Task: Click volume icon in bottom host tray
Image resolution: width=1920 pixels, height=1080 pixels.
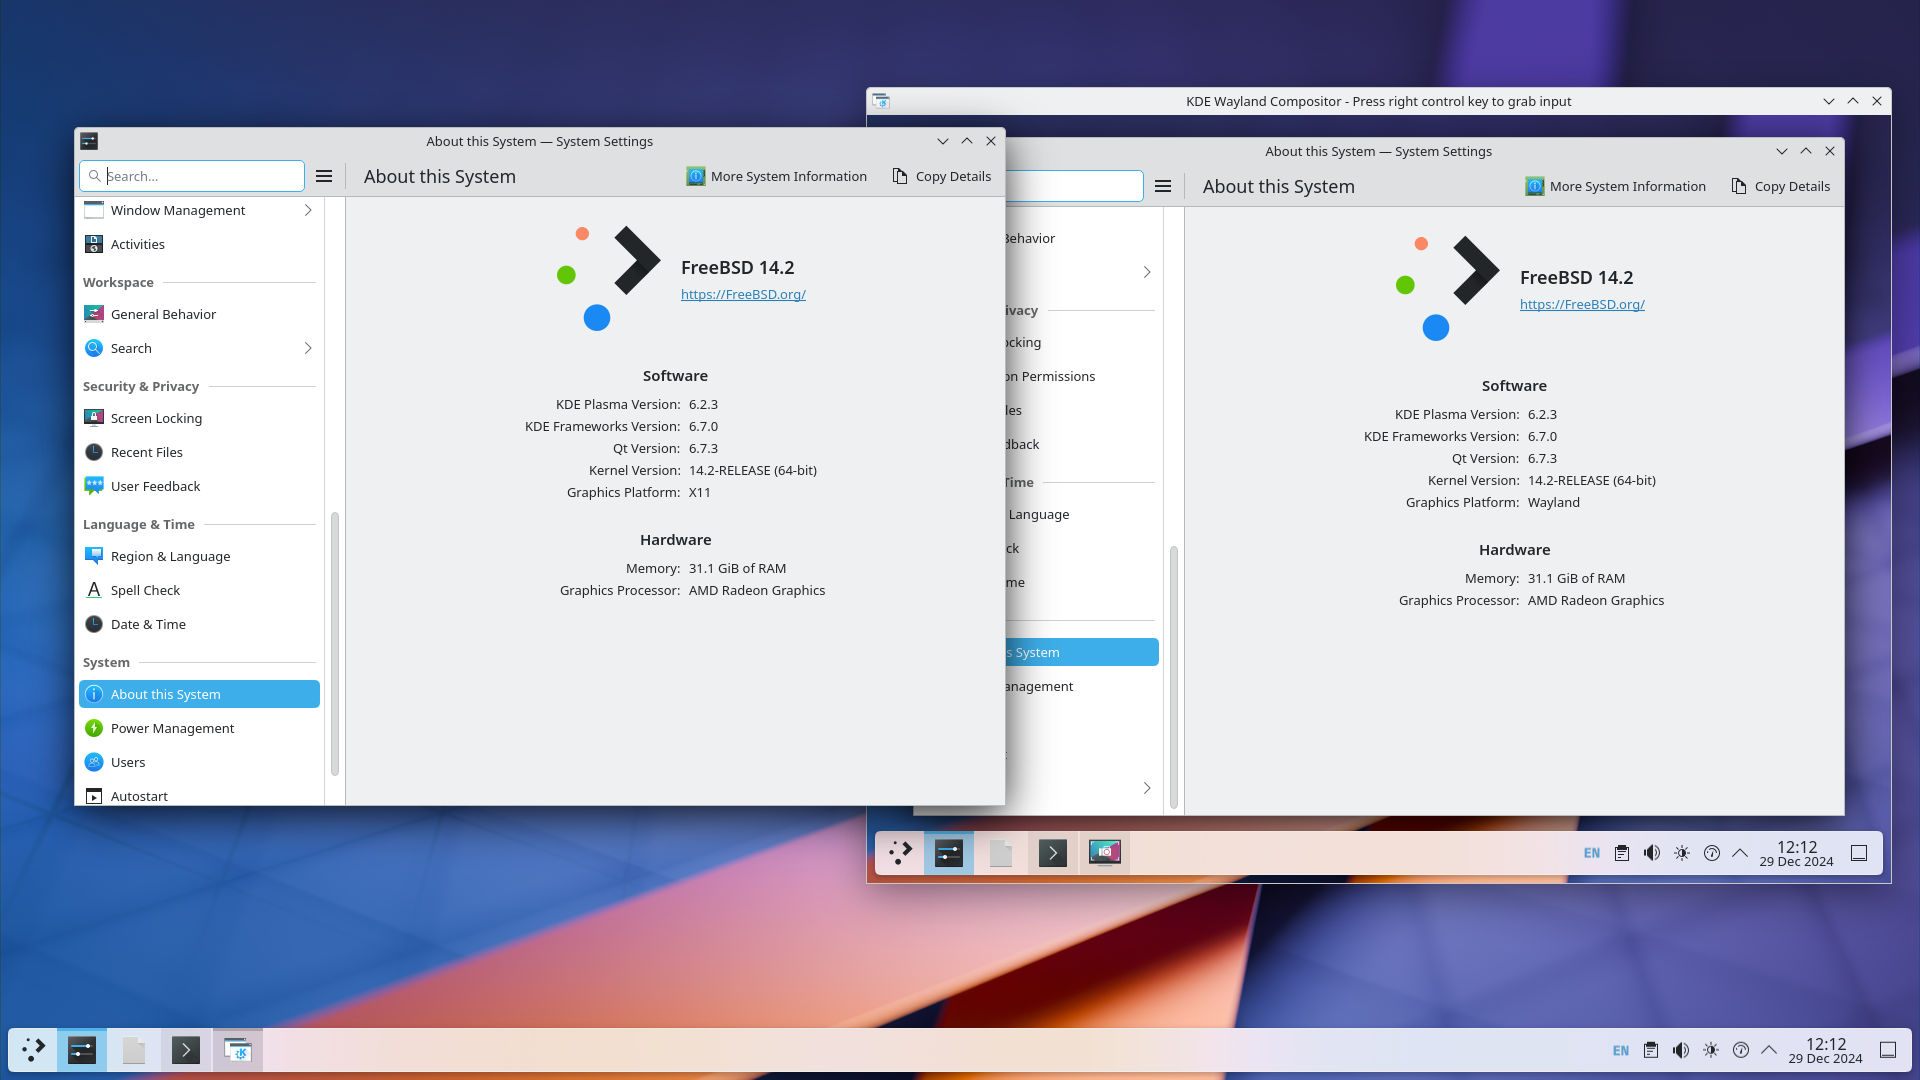Action: [1681, 1050]
